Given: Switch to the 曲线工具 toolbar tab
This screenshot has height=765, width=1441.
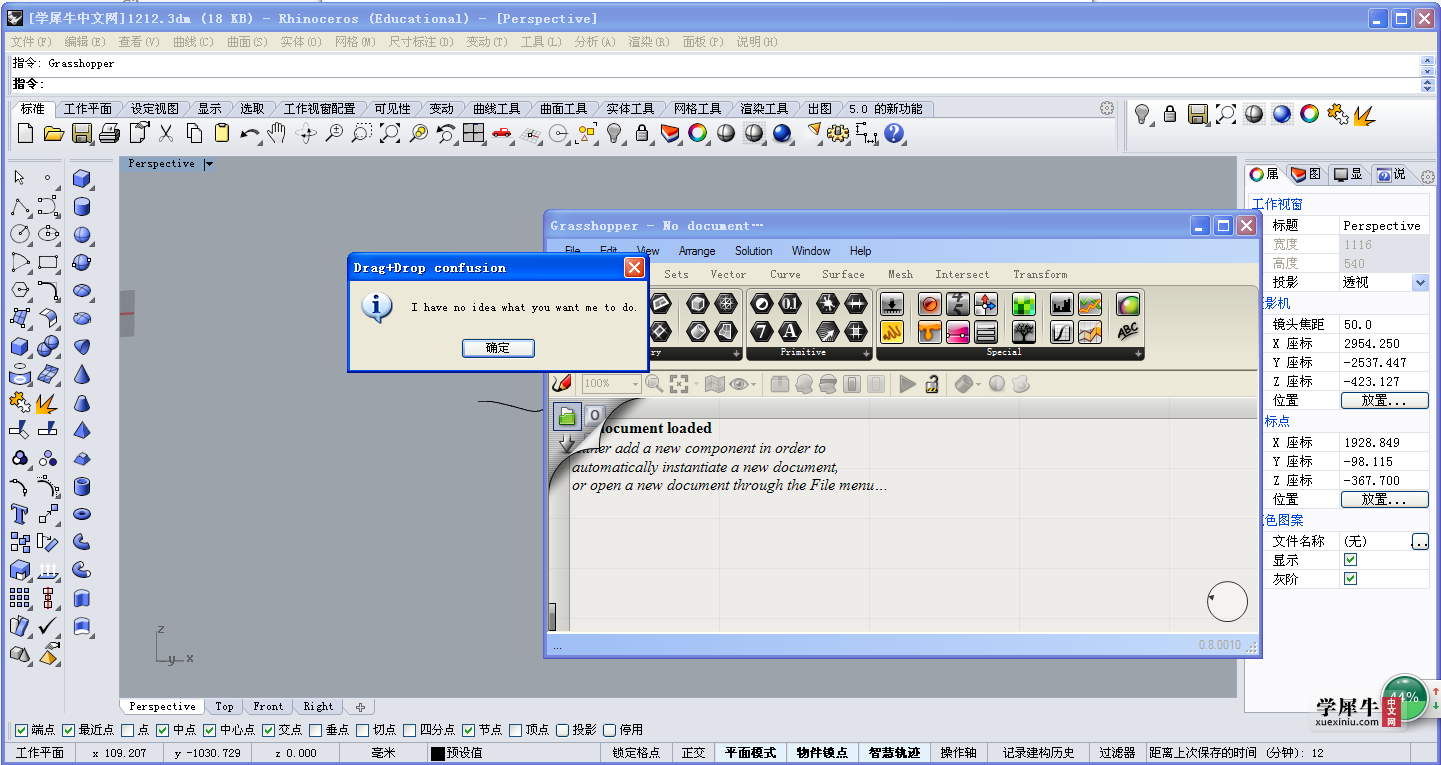Looking at the screenshot, I should [497, 109].
